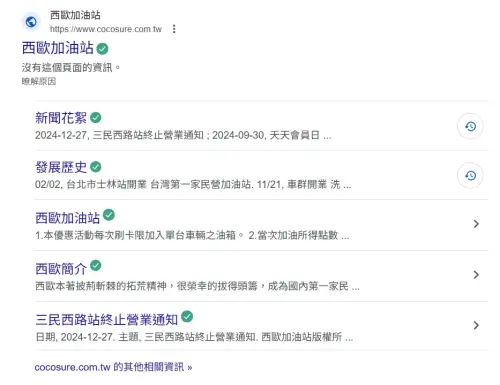Viewport: 500px width, 385px height.
Task: Expand chevron arrow in sitelink 西歐加油站 row
Action: [476, 224]
